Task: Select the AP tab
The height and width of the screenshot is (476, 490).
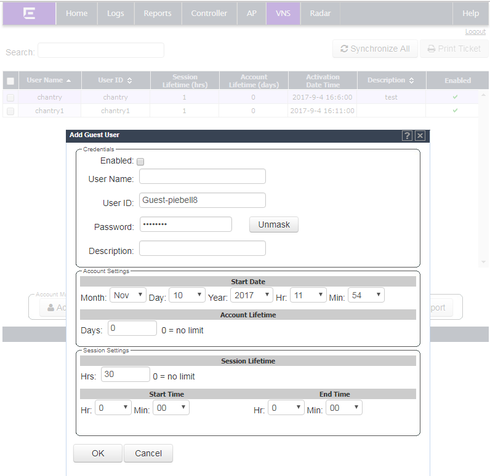Action: [252, 13]
